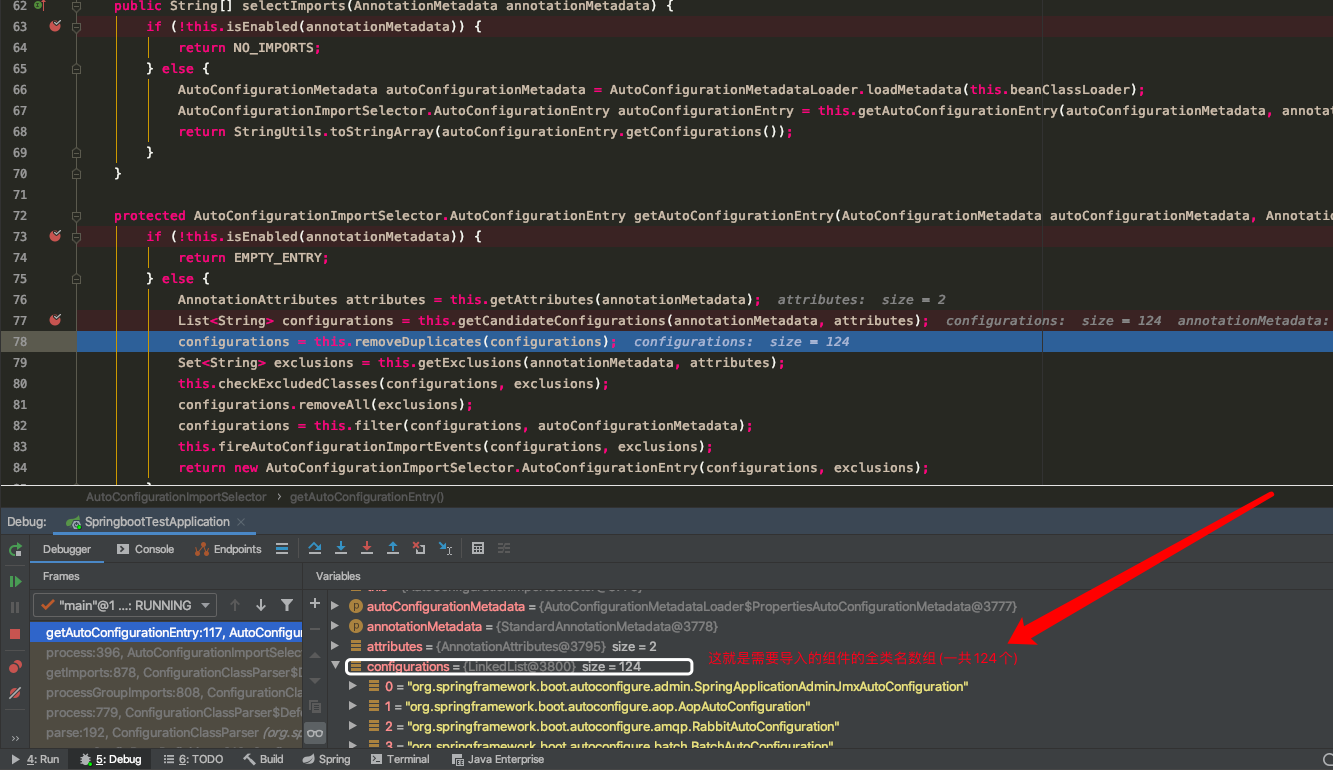Screen dimensions: 1333x770
Task: Select frame process:396 AutoConfigurationImportSelector
Action: coord(166,652)
